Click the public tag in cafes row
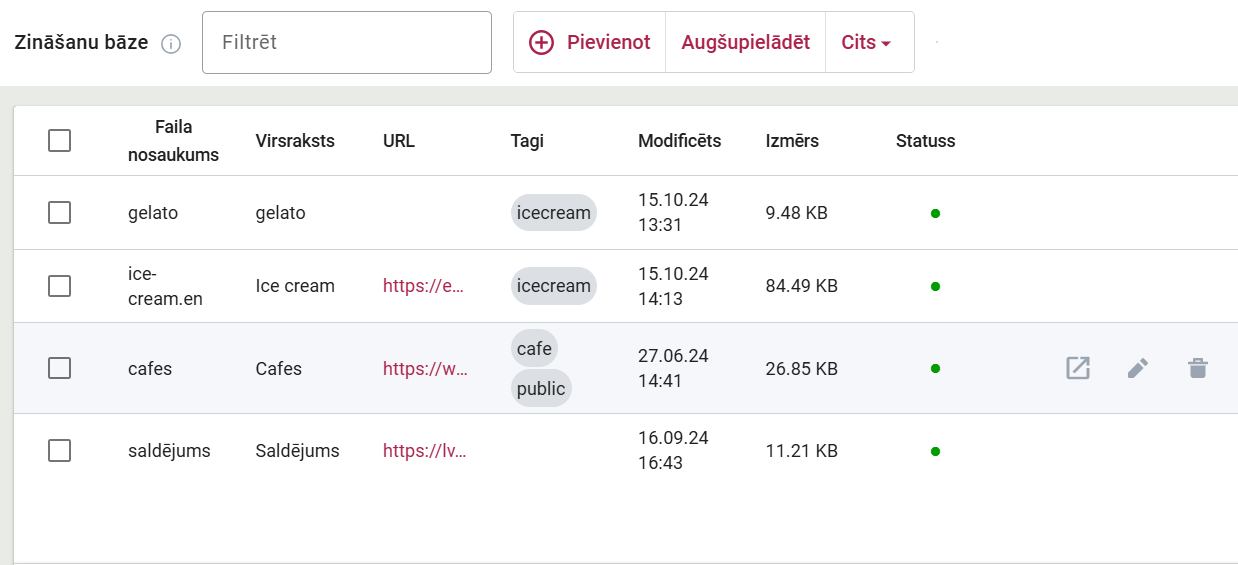Image resolution: width=1238 pixels, height=565 pixels. coord(541,388)
